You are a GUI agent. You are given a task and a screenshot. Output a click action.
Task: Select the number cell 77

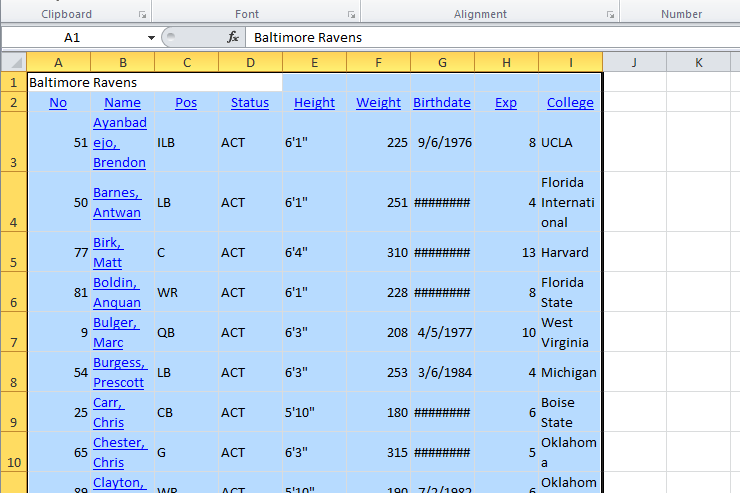(59, 252)
